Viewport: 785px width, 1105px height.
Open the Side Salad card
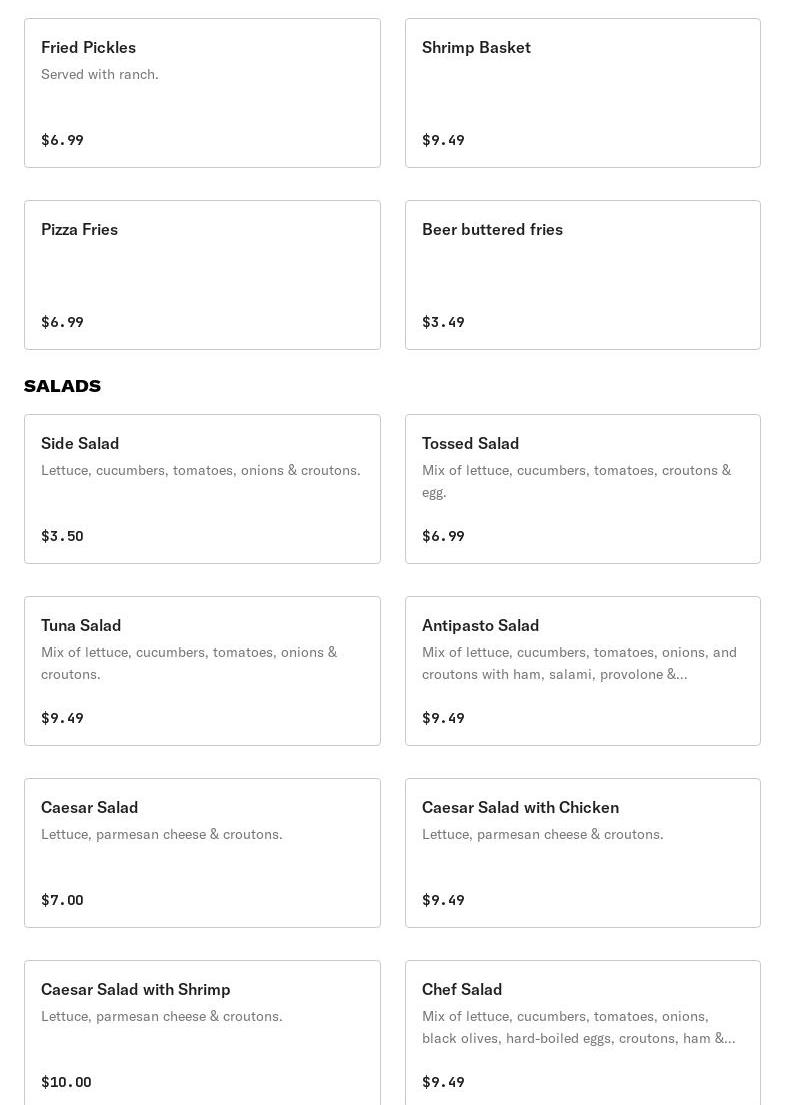(202, 489)
